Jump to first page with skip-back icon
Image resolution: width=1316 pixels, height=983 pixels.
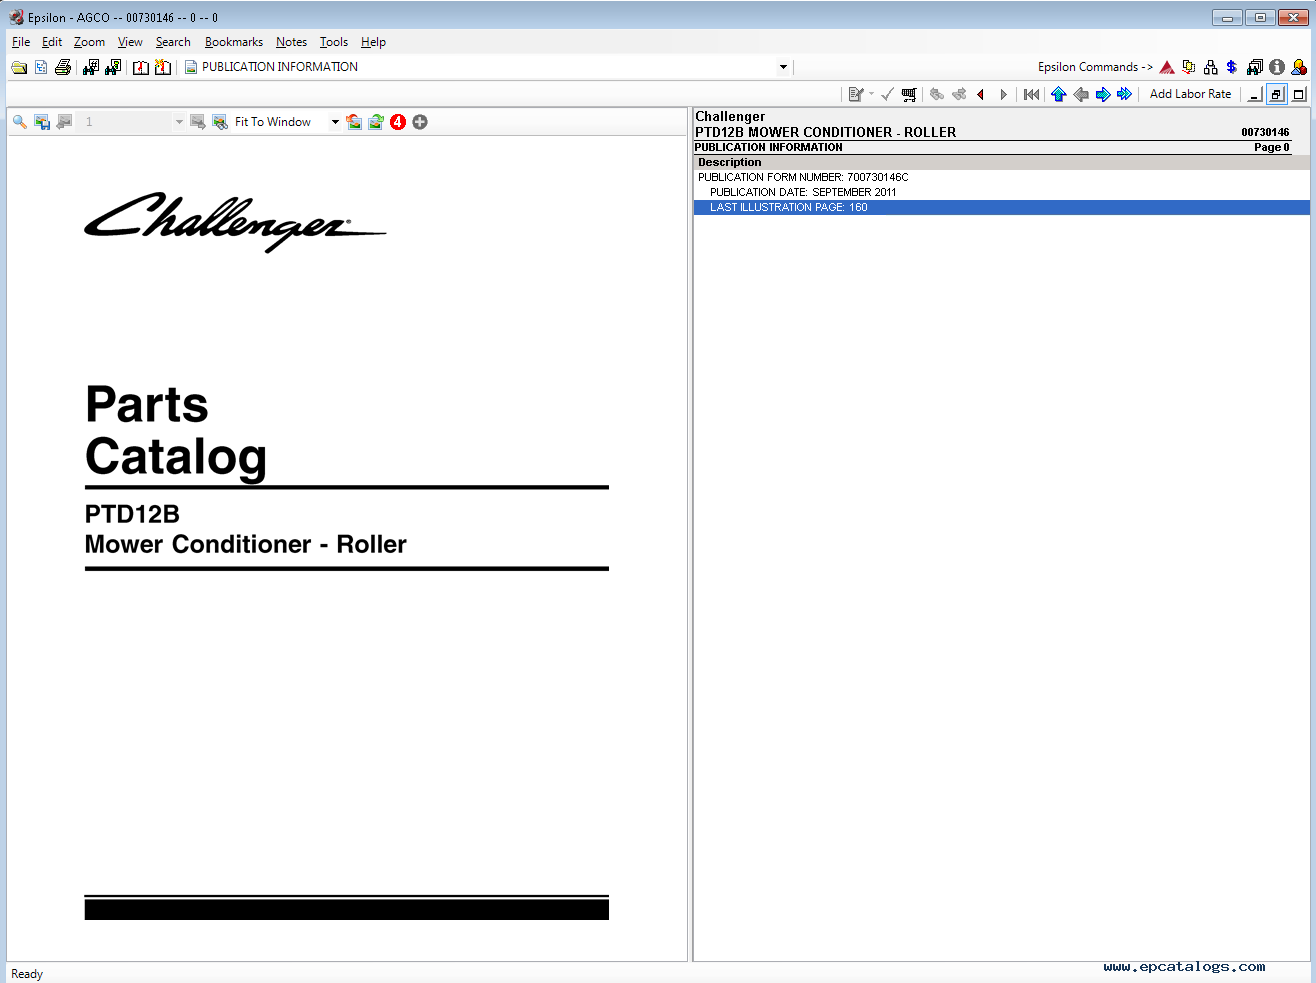coord(1031,94)
